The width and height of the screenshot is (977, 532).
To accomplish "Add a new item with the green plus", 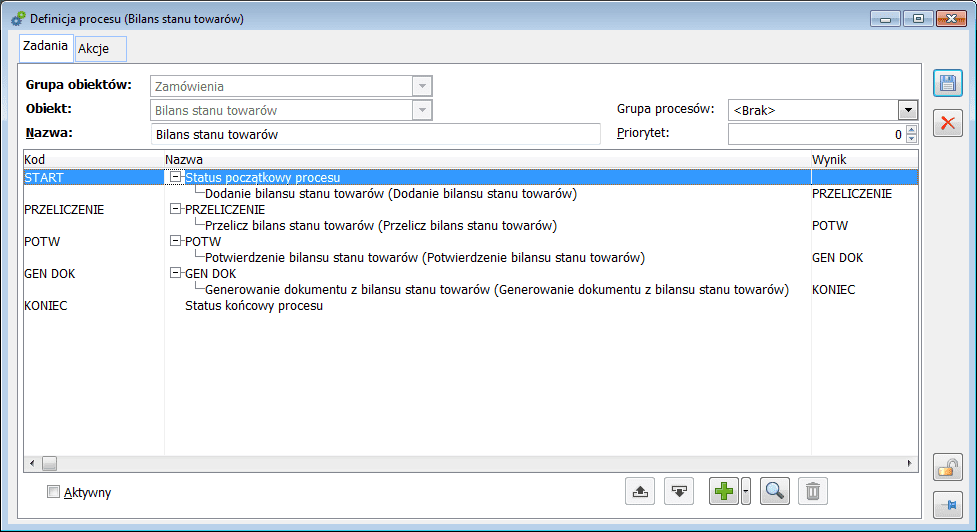I will (724, 492).
